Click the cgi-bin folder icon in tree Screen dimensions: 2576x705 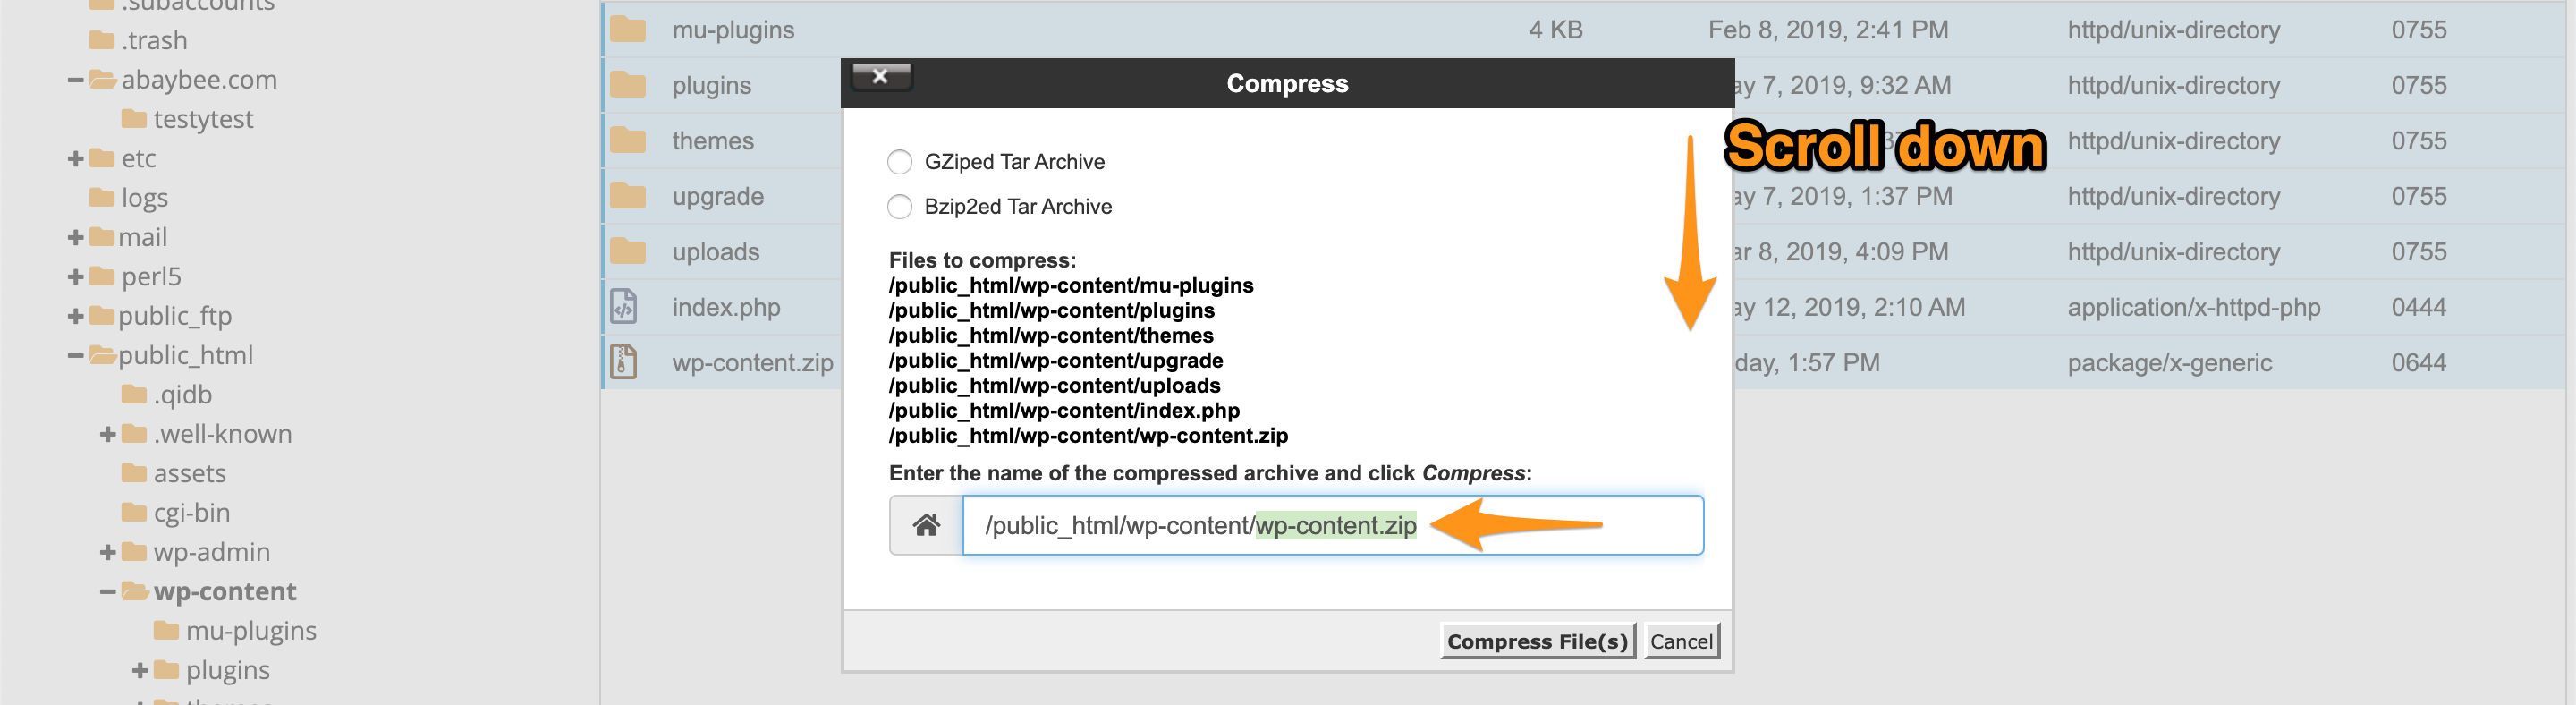pos(134,513)
